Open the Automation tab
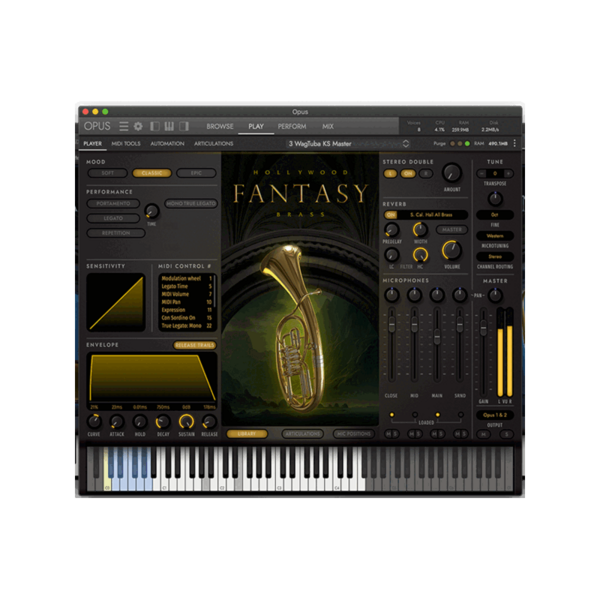This screenshot has width=600, height=600. click(x=167, y=143)
